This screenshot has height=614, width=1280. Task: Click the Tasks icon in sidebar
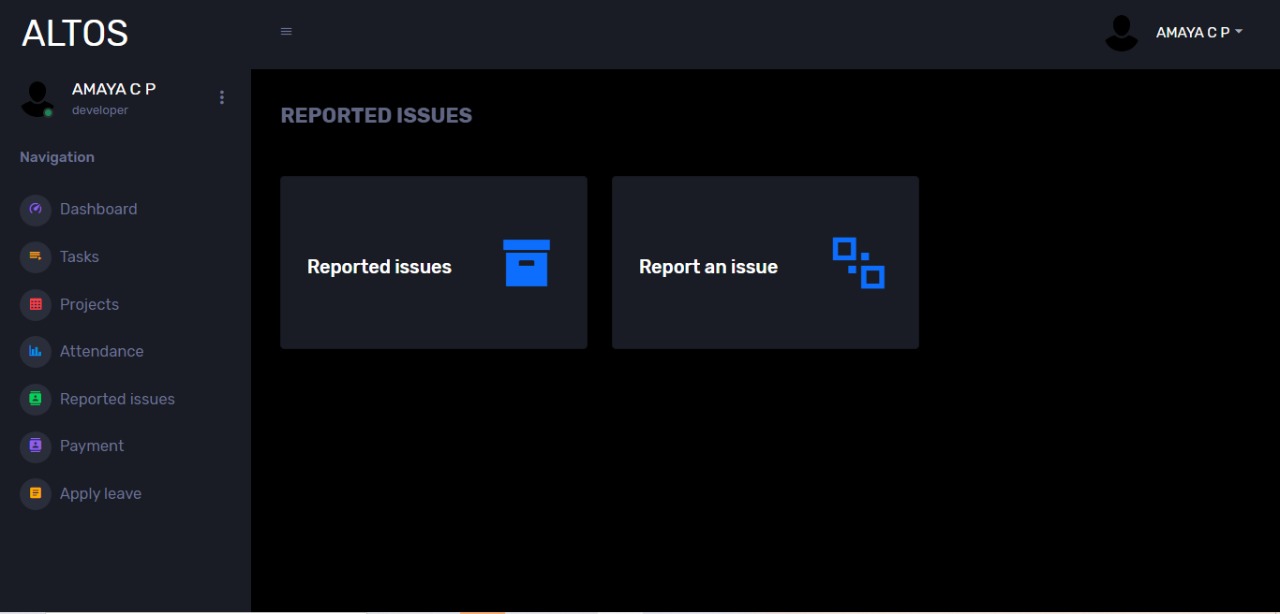click(x=36, y=257)
